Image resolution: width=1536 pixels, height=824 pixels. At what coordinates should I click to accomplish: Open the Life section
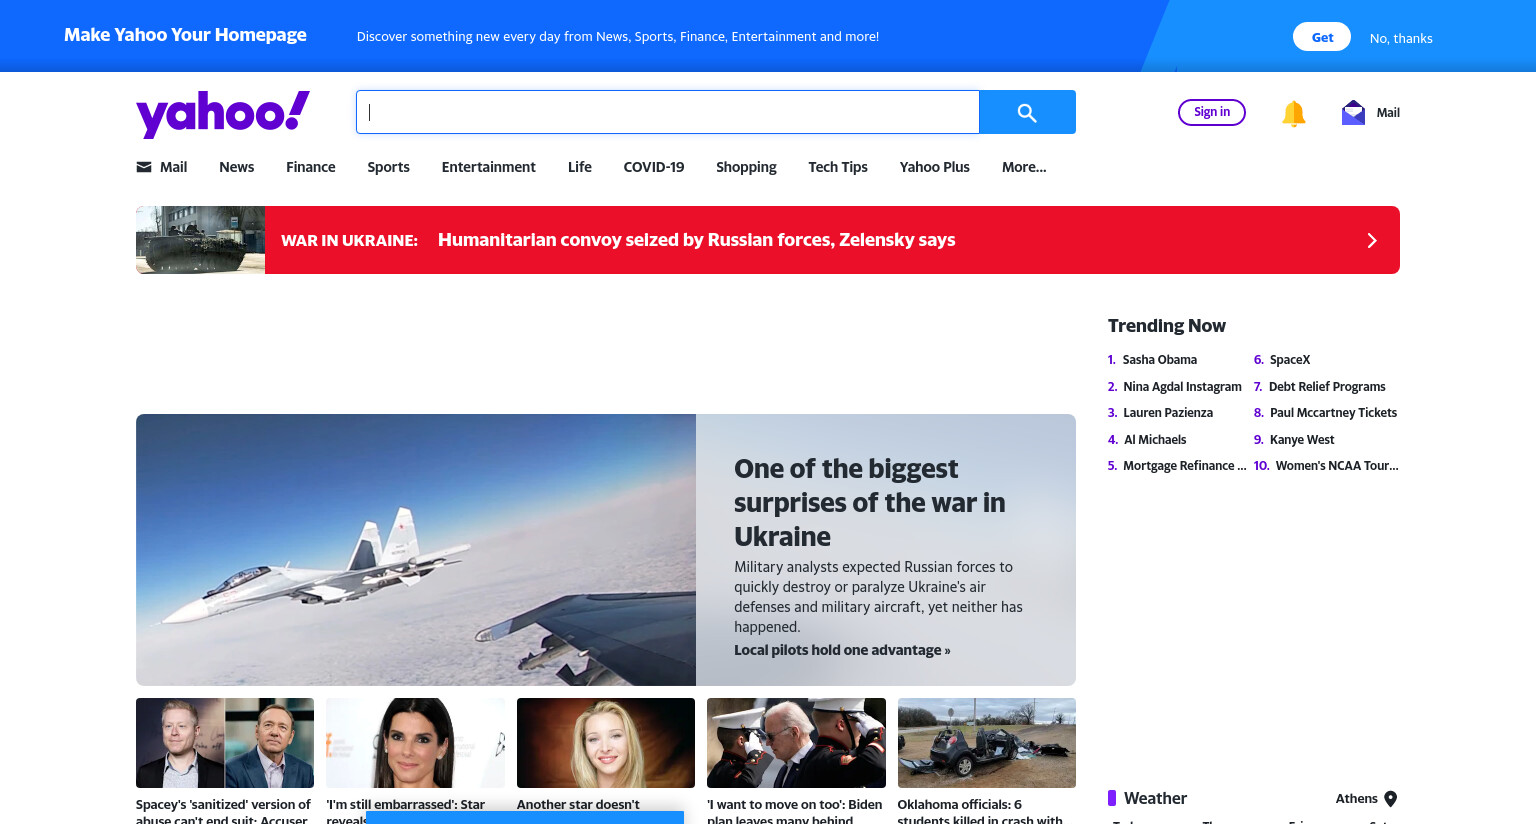[x=580, y=167]
